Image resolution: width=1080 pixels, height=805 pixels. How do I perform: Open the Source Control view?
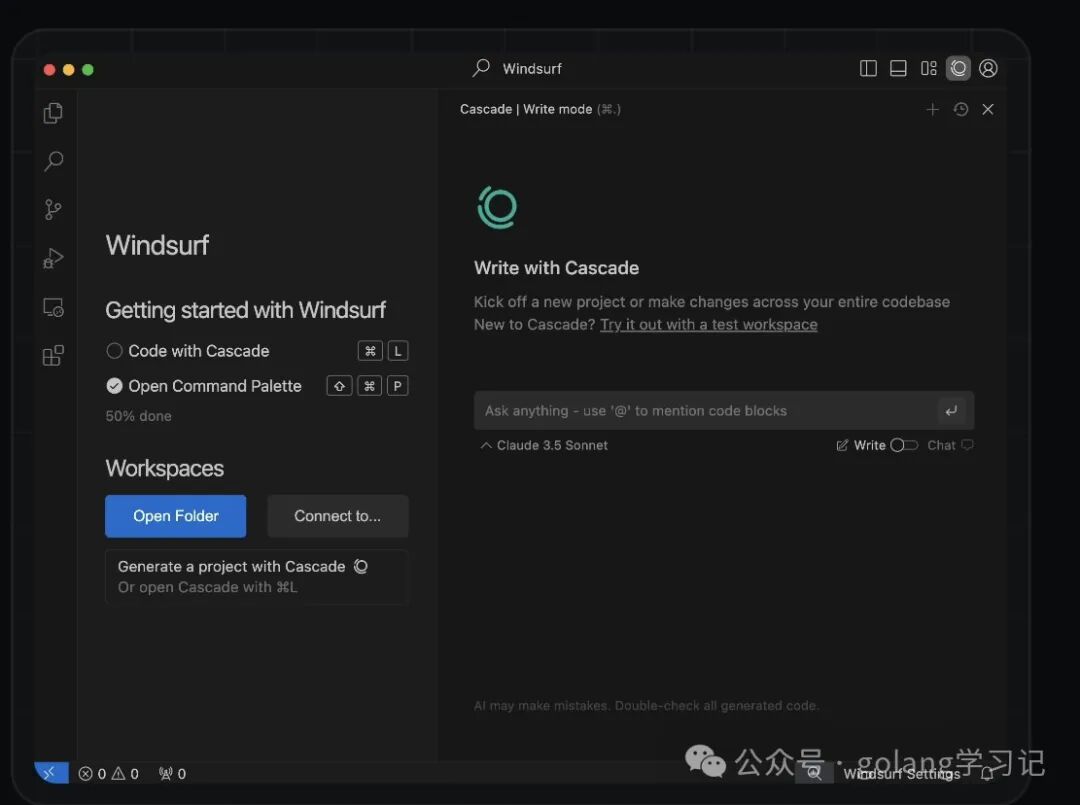click(53, 209)
